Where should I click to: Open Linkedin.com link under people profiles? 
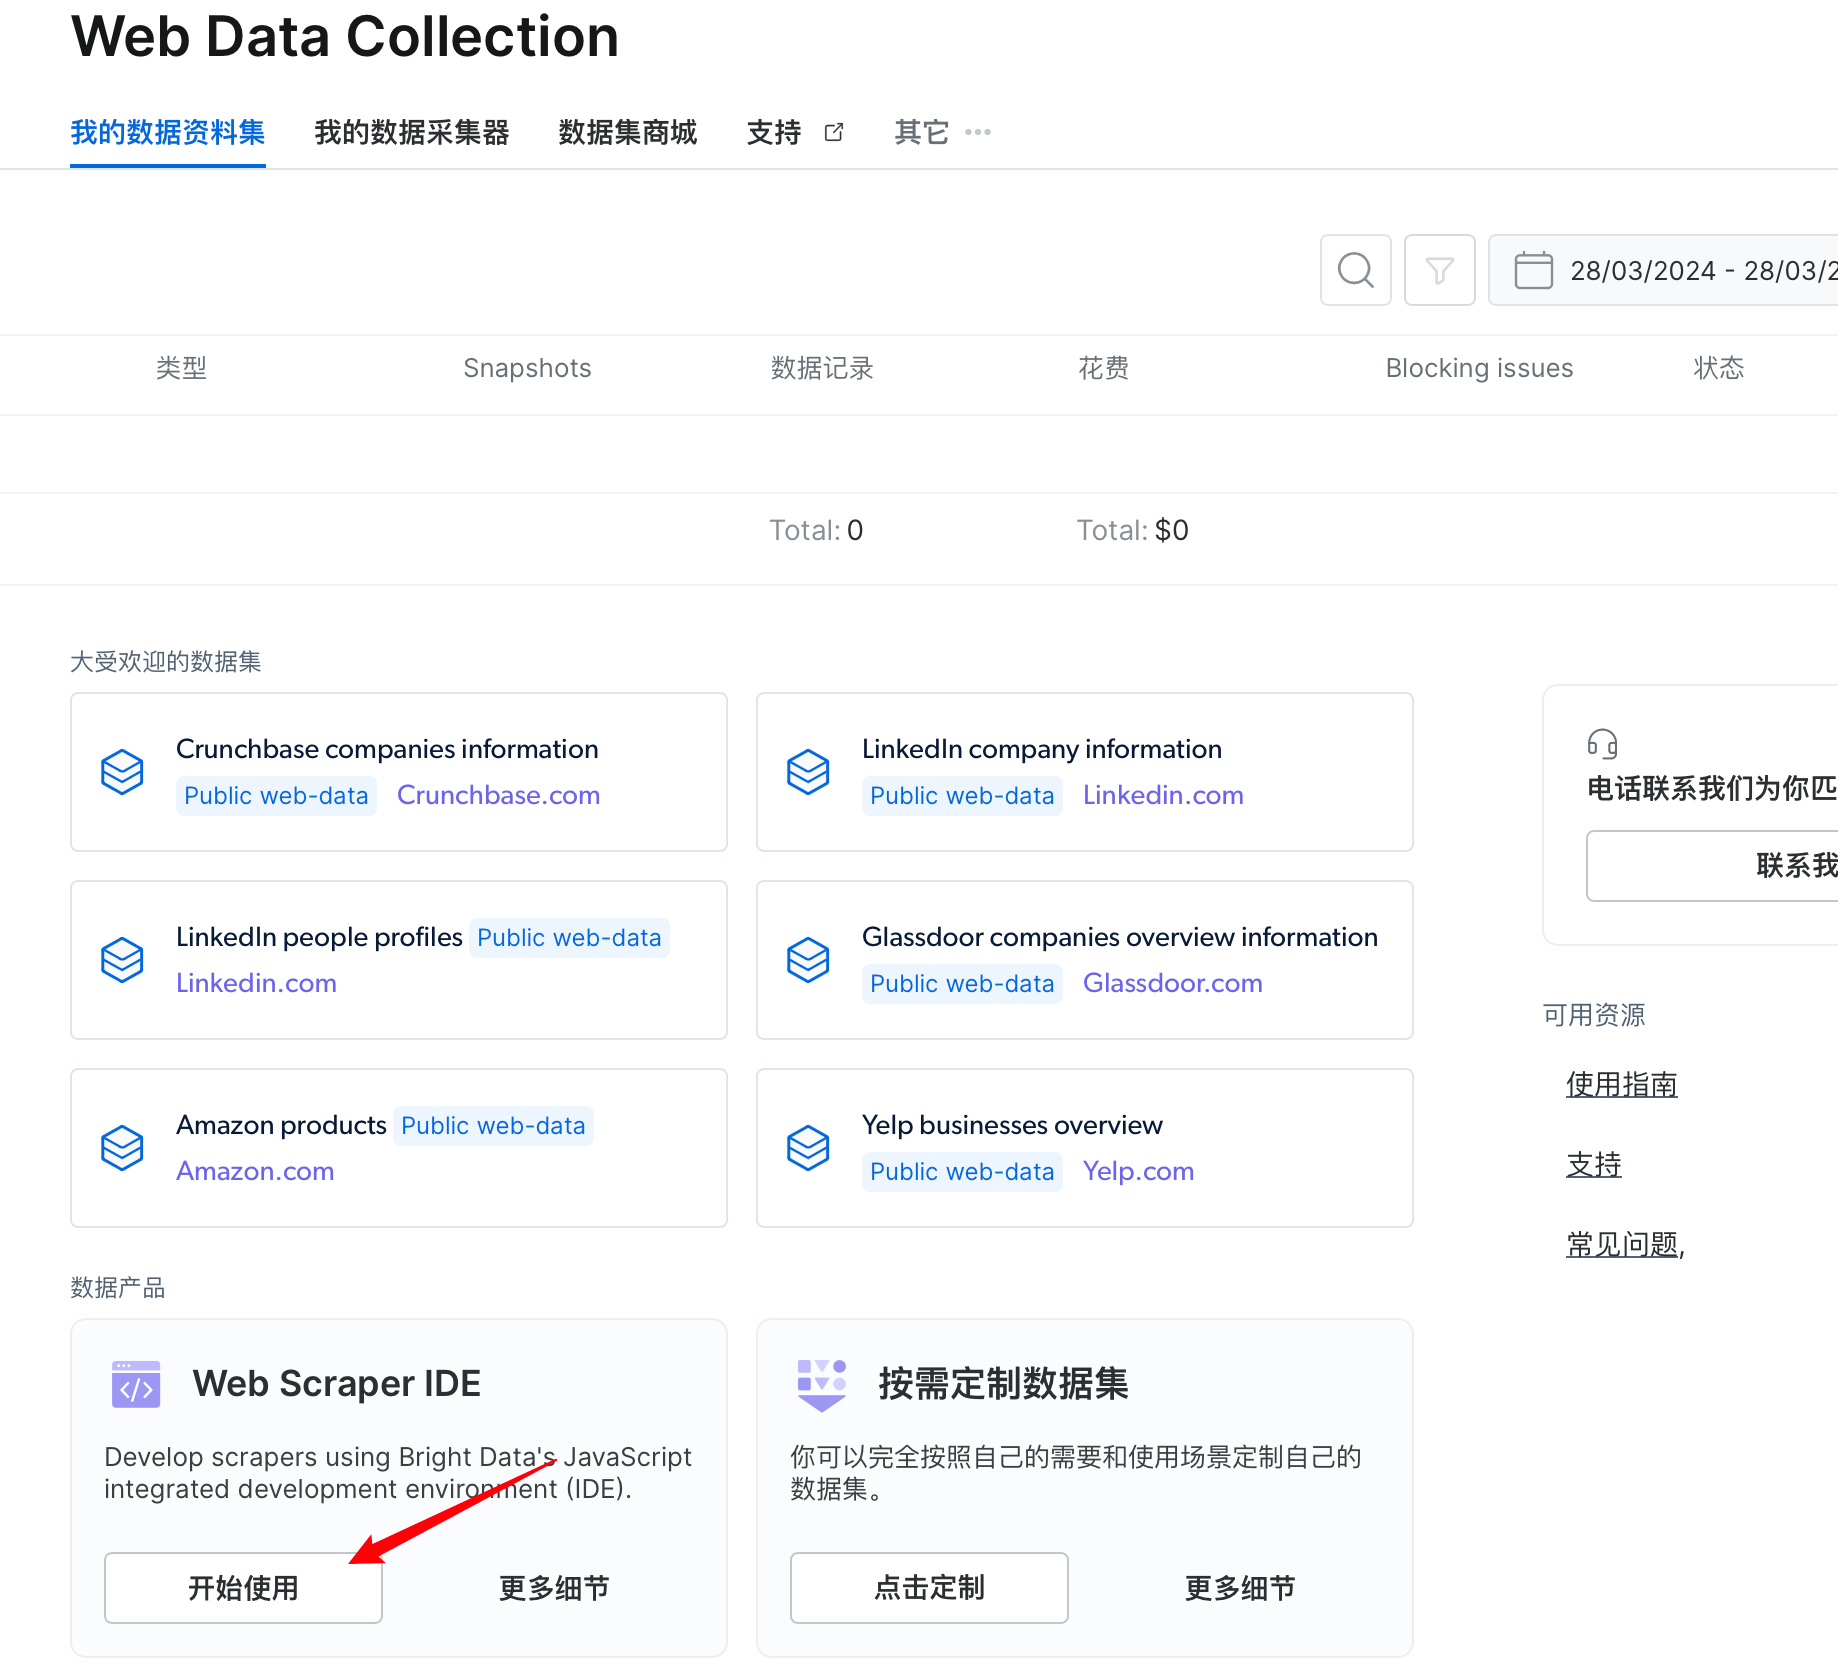[x=256, y=983]
